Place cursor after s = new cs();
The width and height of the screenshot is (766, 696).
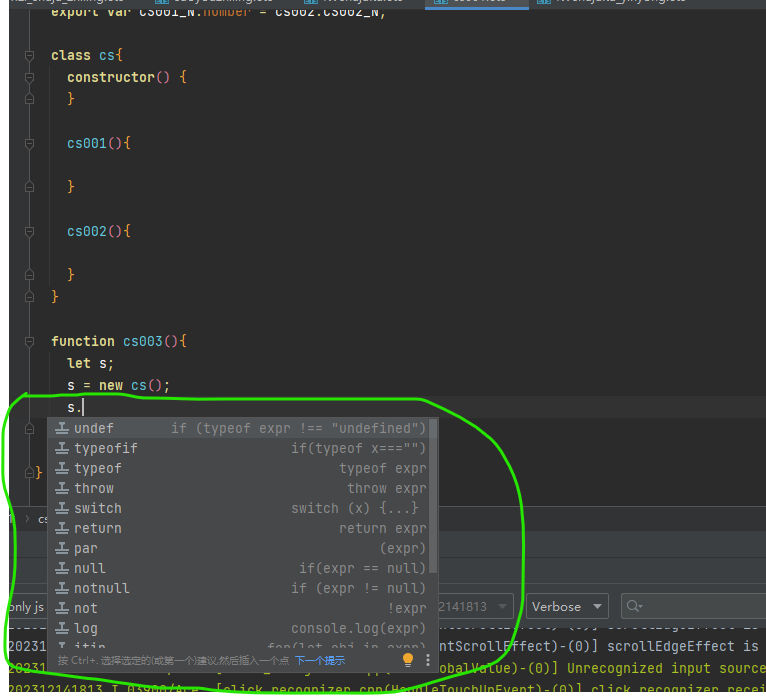170,385
